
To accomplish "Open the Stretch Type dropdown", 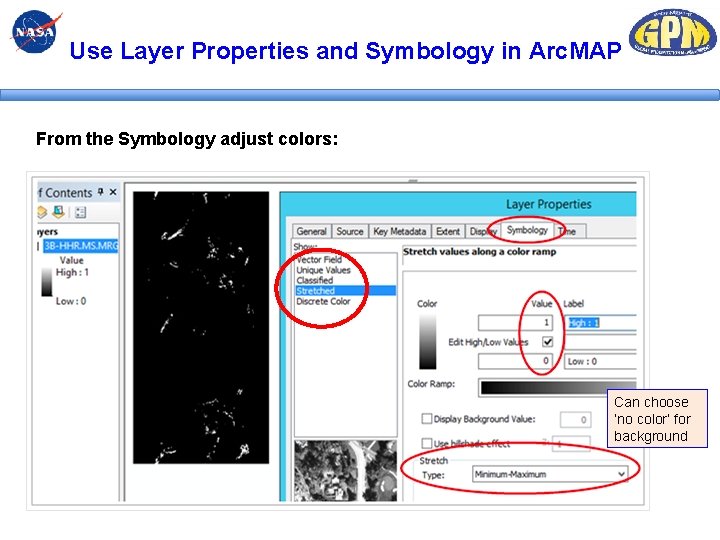I will pos(550,474).
